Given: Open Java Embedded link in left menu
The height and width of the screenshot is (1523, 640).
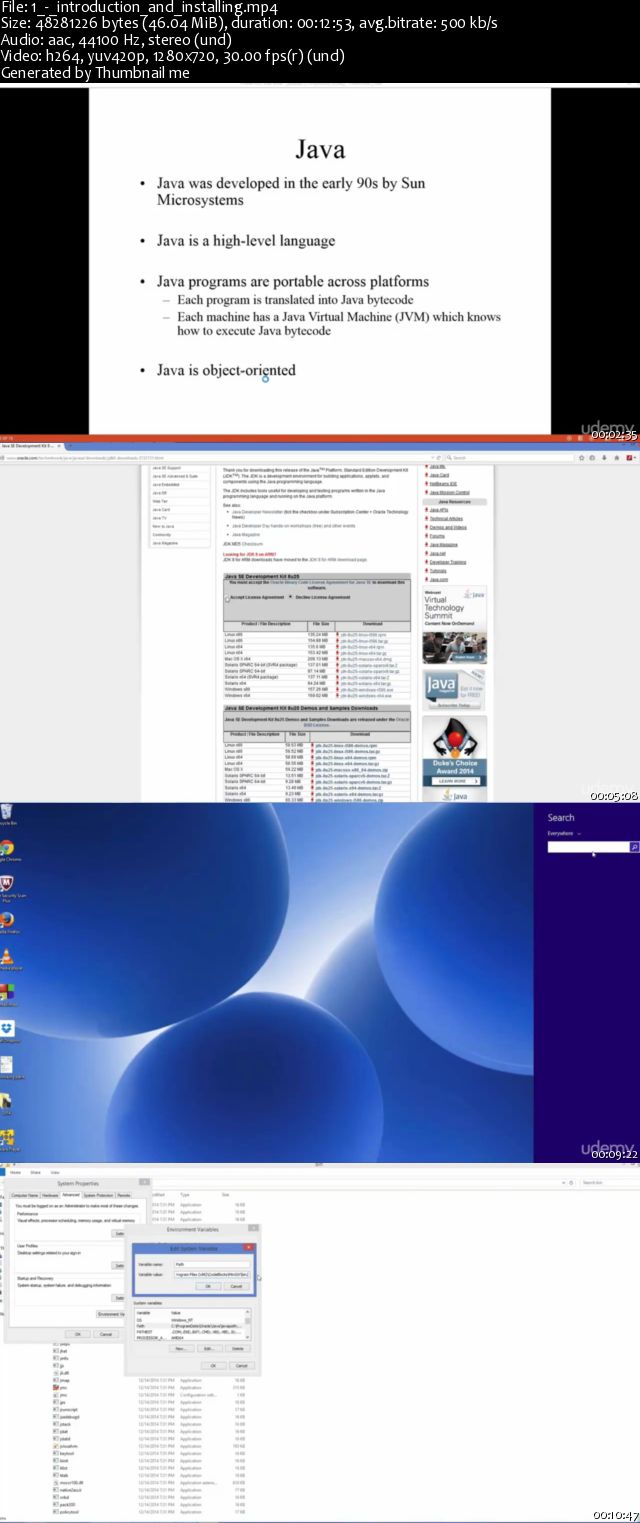Looking at the screenshot, I should point(167,485).
